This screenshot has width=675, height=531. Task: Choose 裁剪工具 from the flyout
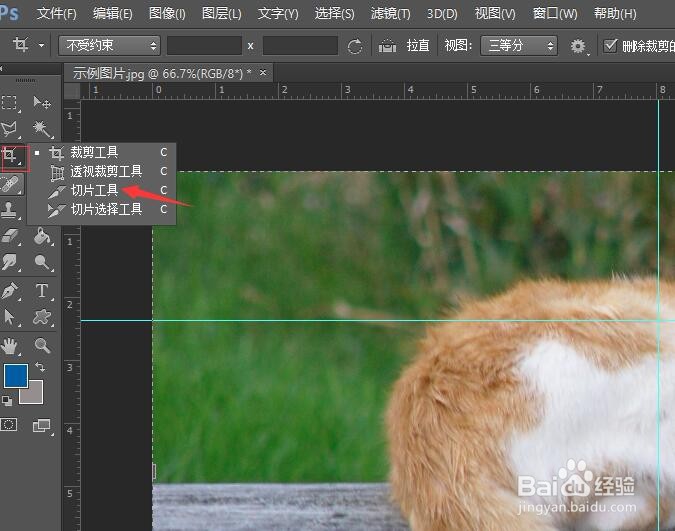click(x=102, y=152)
